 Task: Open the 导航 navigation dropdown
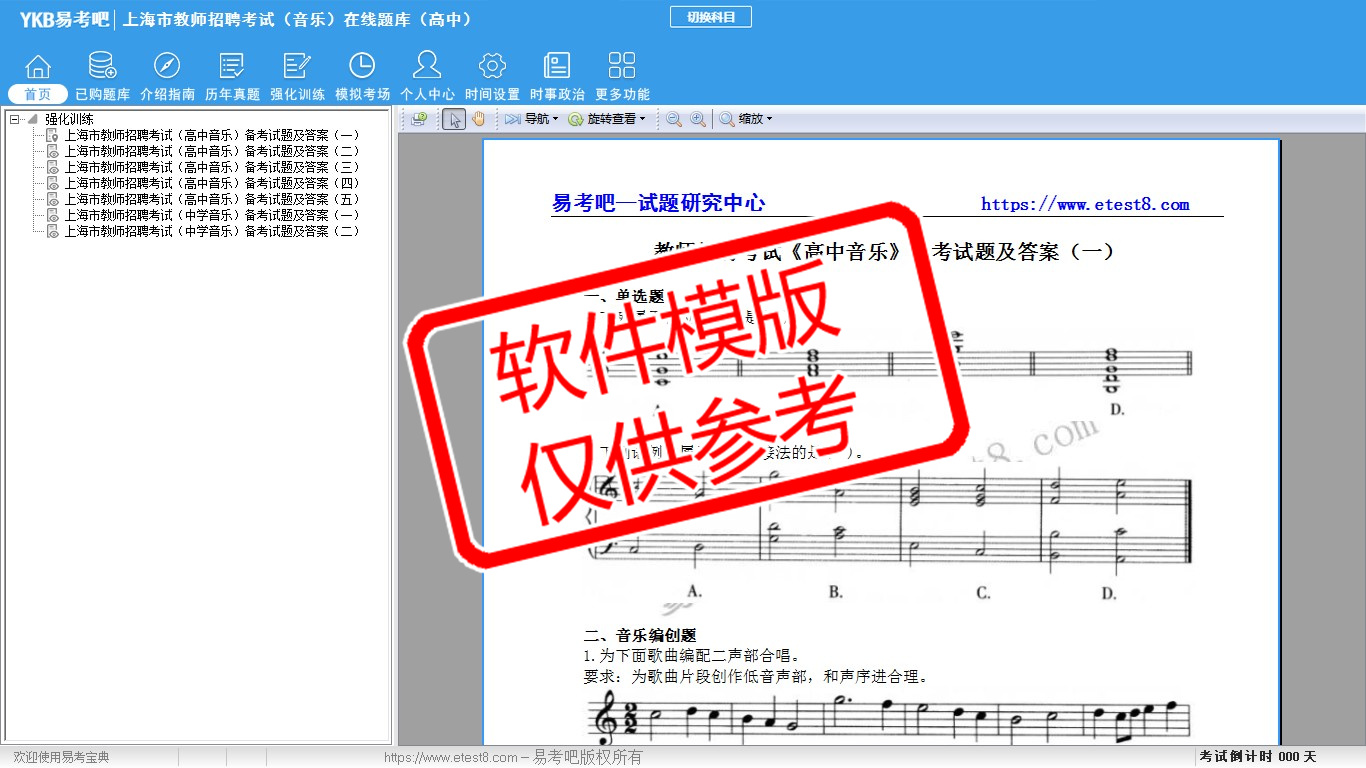(531, 119)
